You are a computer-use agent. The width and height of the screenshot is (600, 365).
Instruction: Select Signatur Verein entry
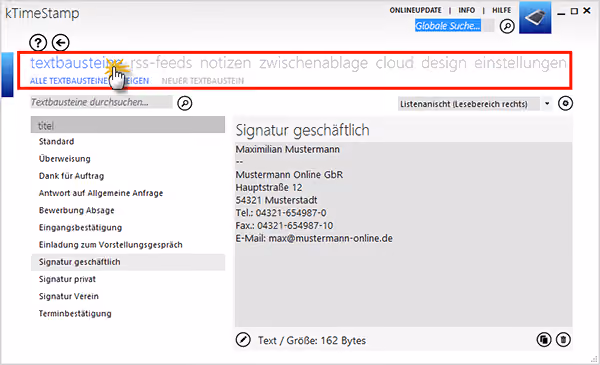click(x=128, y=297)
